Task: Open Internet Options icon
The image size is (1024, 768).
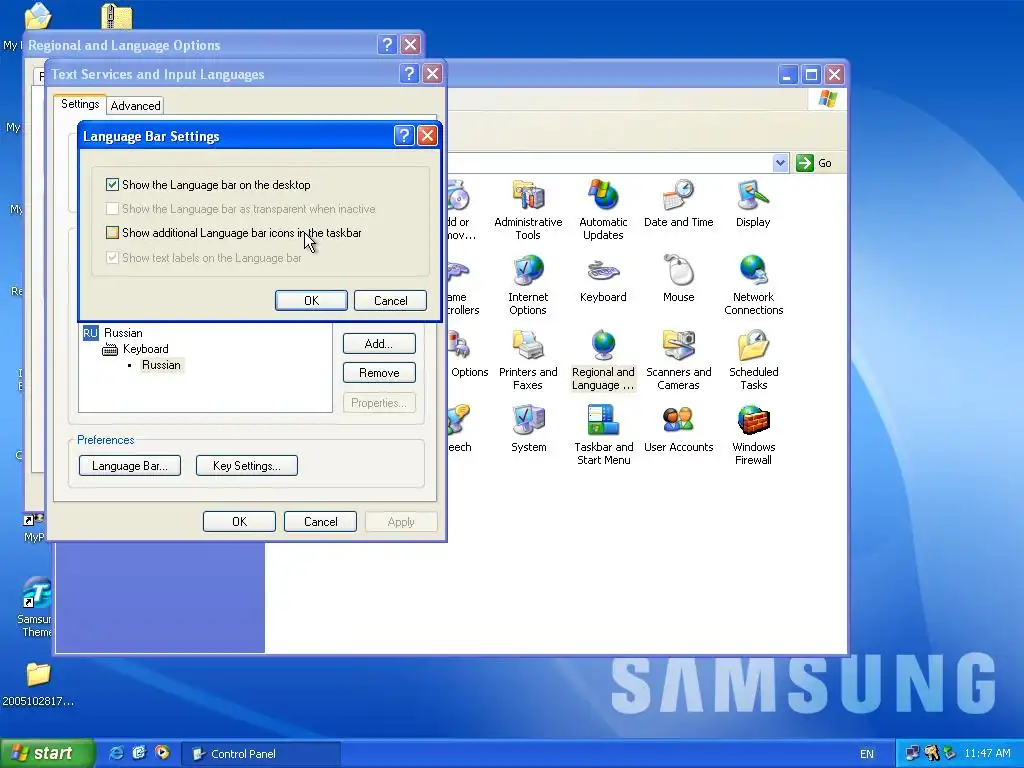Action: click(x=528, y=285)
